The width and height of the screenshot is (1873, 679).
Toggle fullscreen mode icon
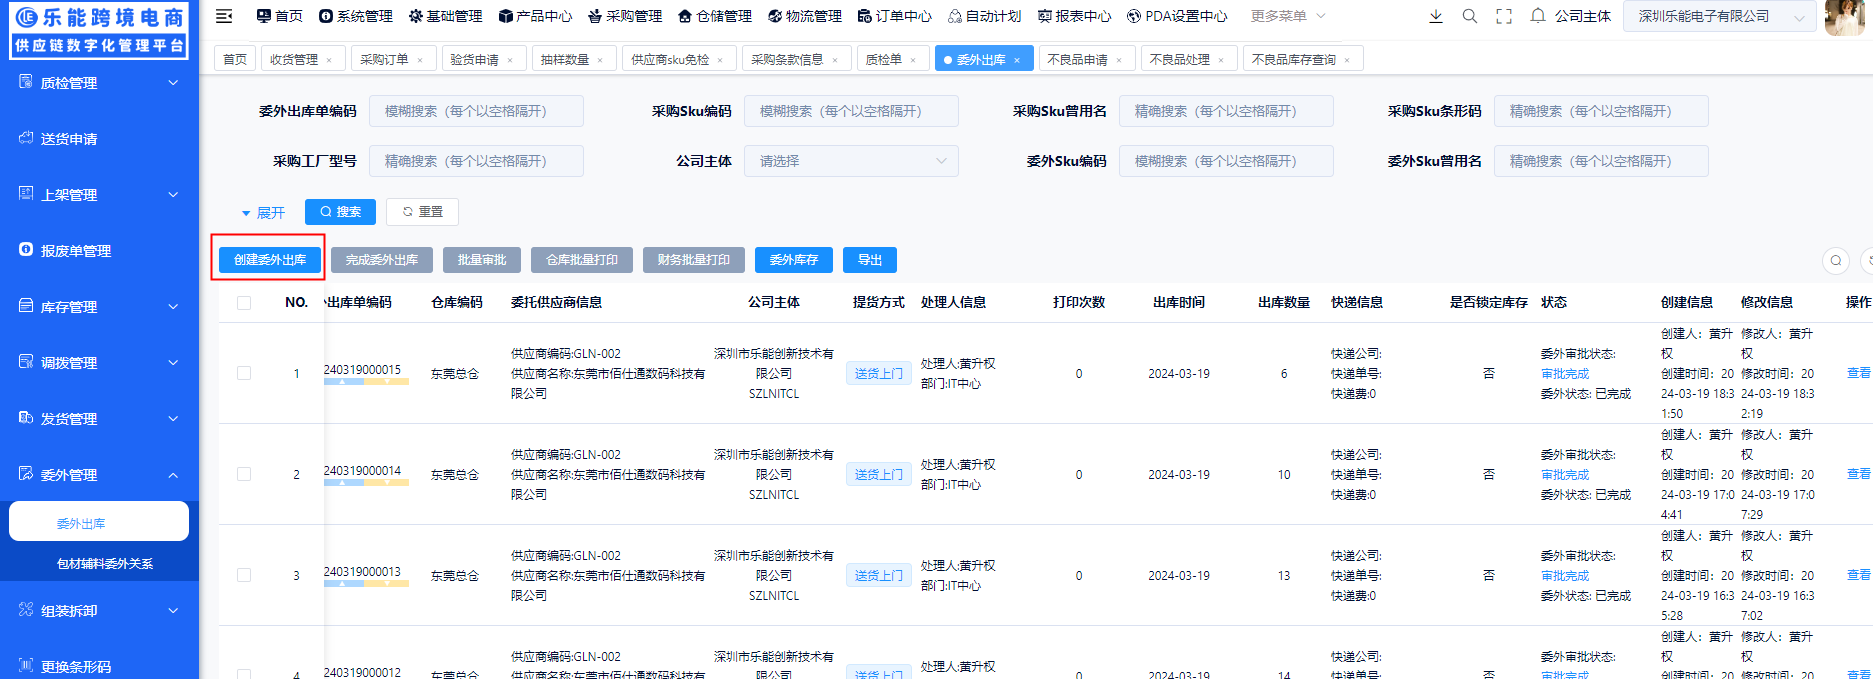pyautogui.click(x=1504, y=16)
